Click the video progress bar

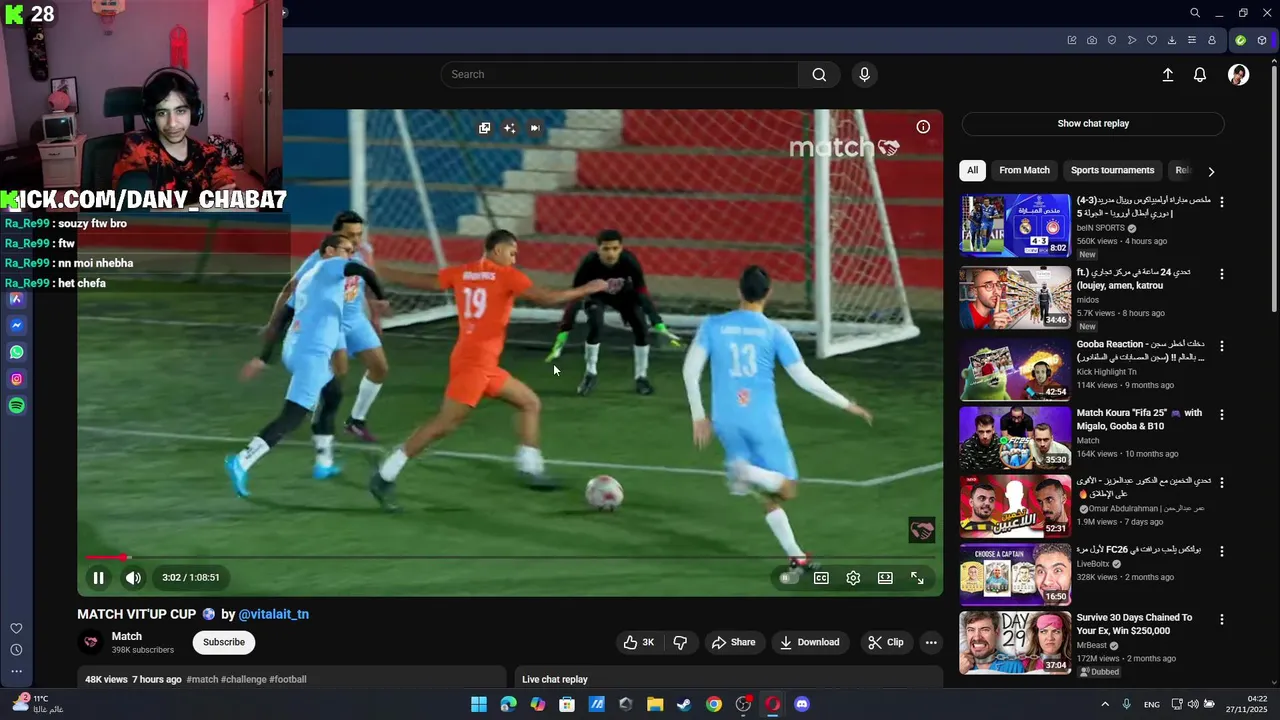[510, 557]
